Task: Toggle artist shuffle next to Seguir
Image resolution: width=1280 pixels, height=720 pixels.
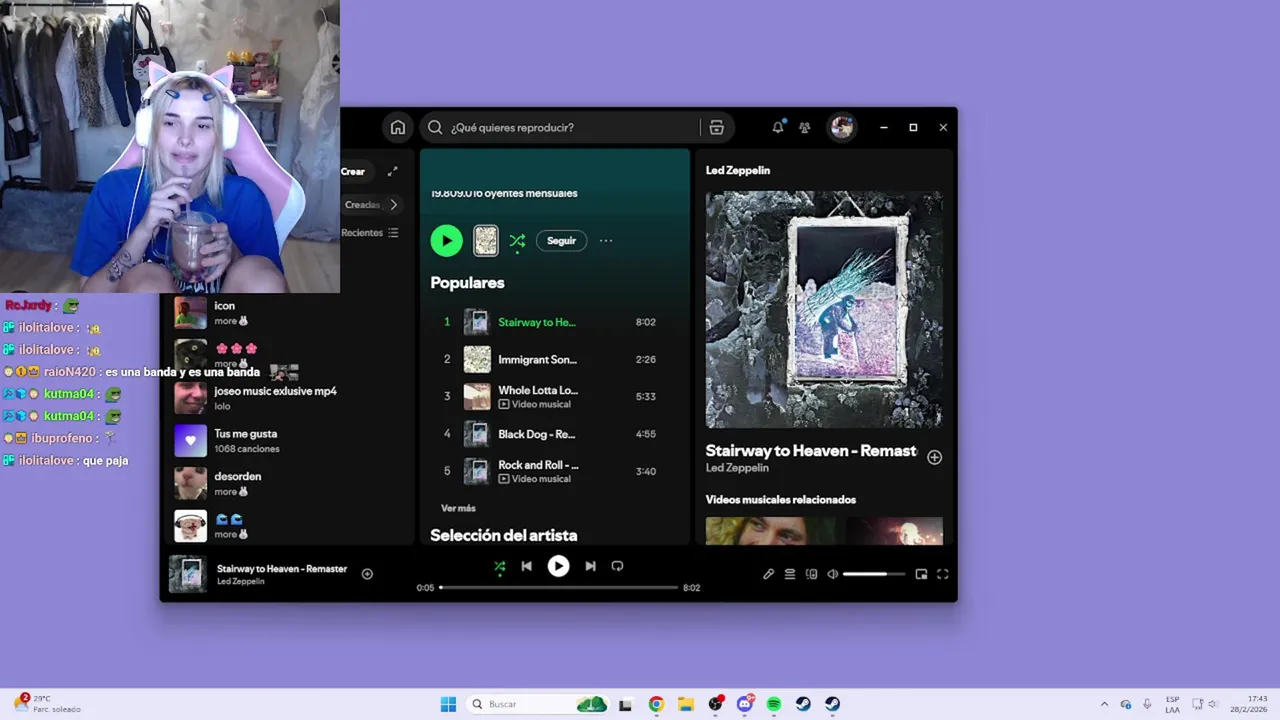Action: point(517,241)
